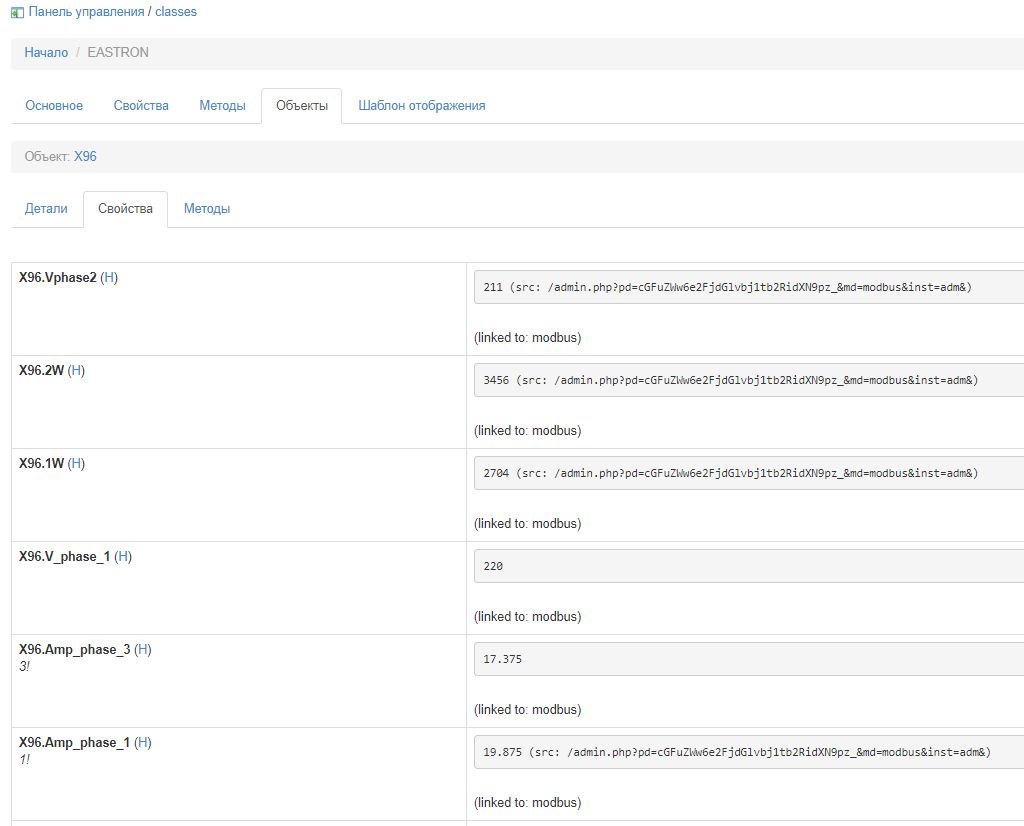Switch to the Основное tab
1024x826 pixels.
54,105
